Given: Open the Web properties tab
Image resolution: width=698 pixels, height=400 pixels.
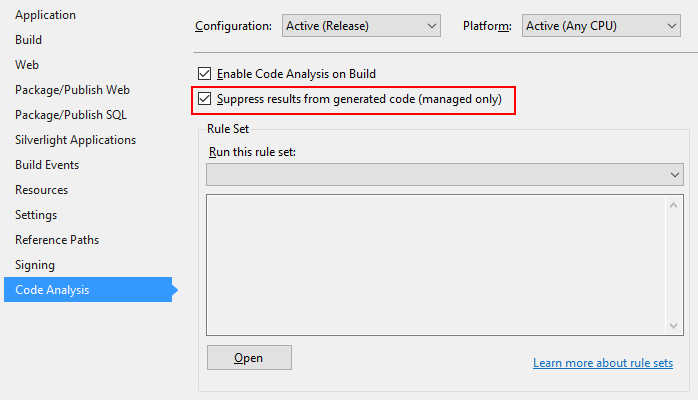Looking at the screenshot, I should point(27,65).
